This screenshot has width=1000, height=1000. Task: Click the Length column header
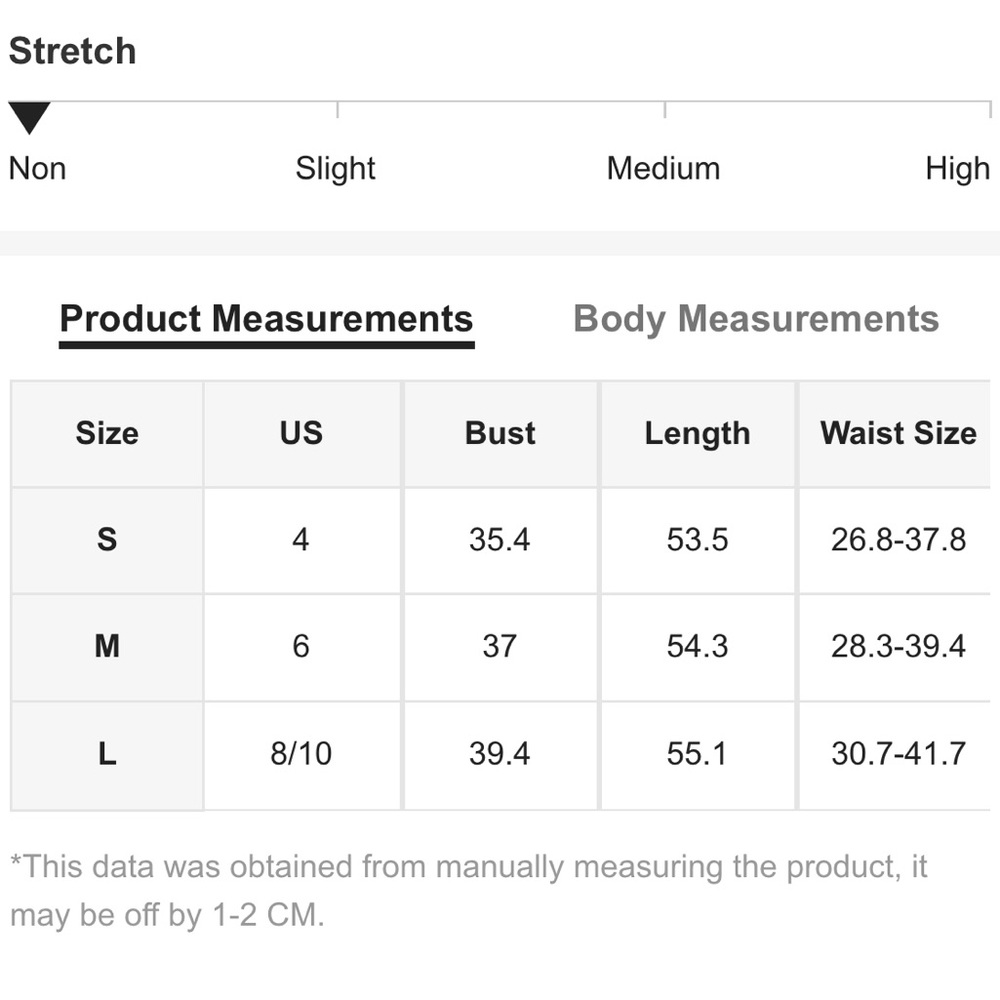point(698,434)
